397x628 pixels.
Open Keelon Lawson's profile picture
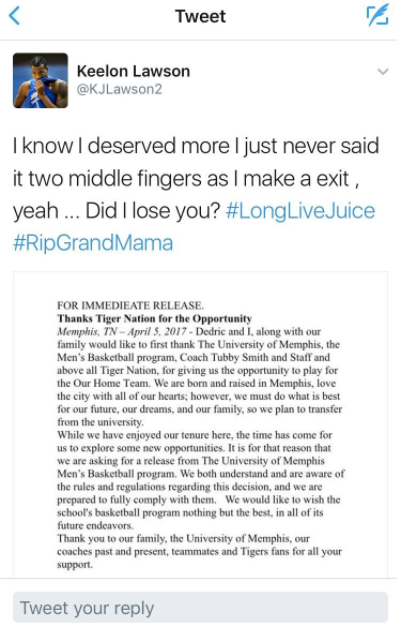coord(40,81)
